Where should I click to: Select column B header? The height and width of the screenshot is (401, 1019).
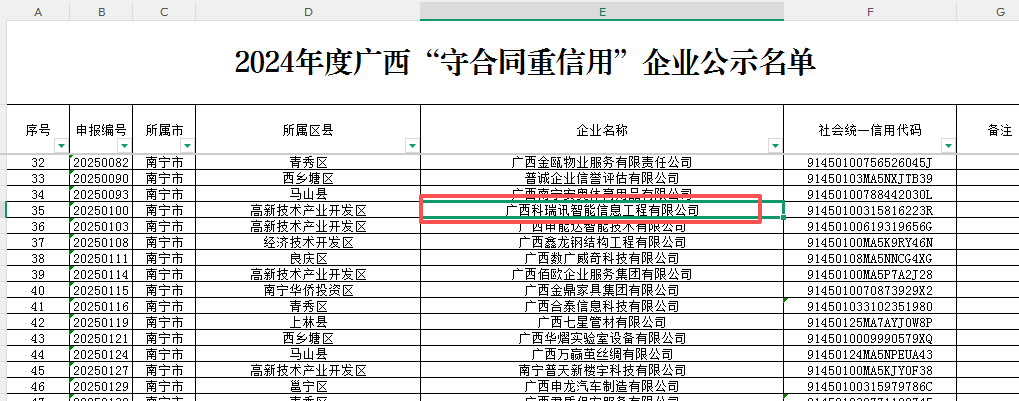pyautogui.click(x=101, y=11)
